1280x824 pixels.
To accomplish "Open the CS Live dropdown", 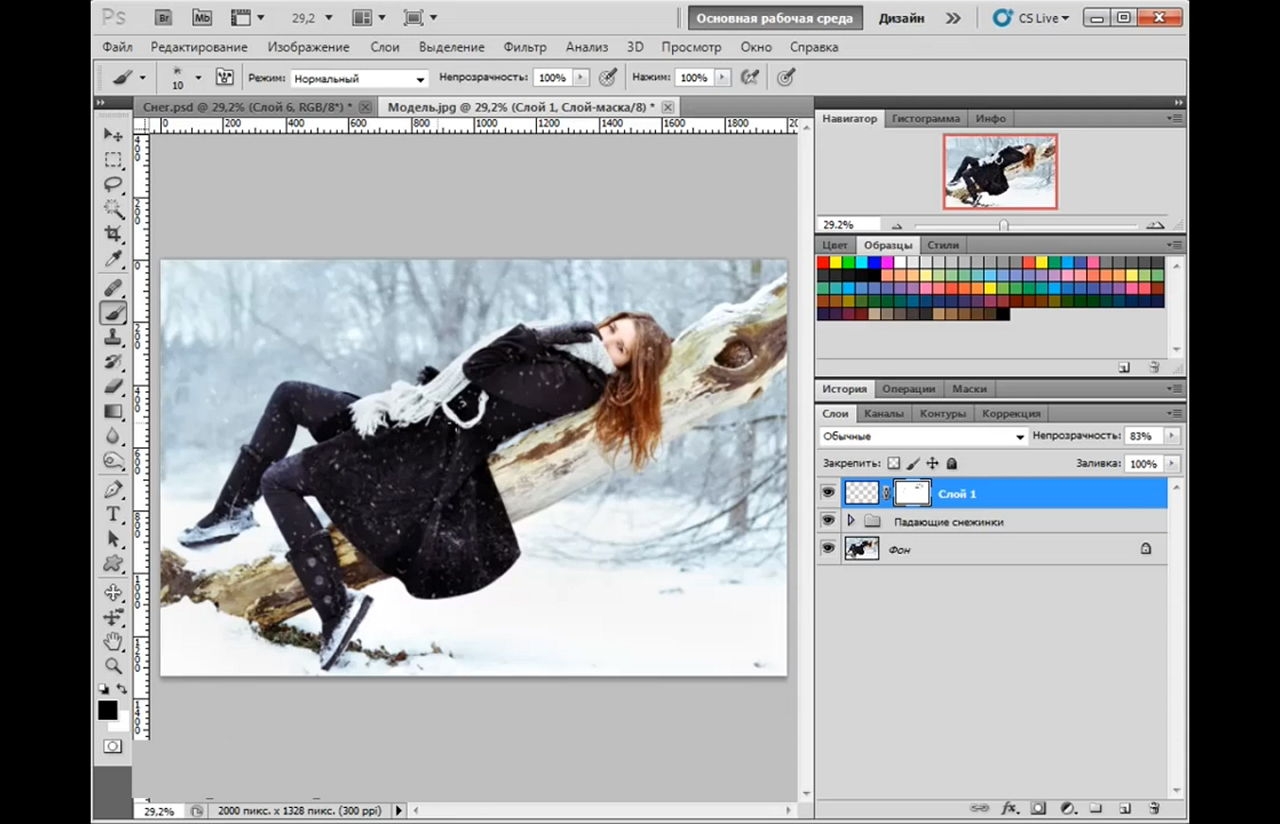I will (1031, 18).
